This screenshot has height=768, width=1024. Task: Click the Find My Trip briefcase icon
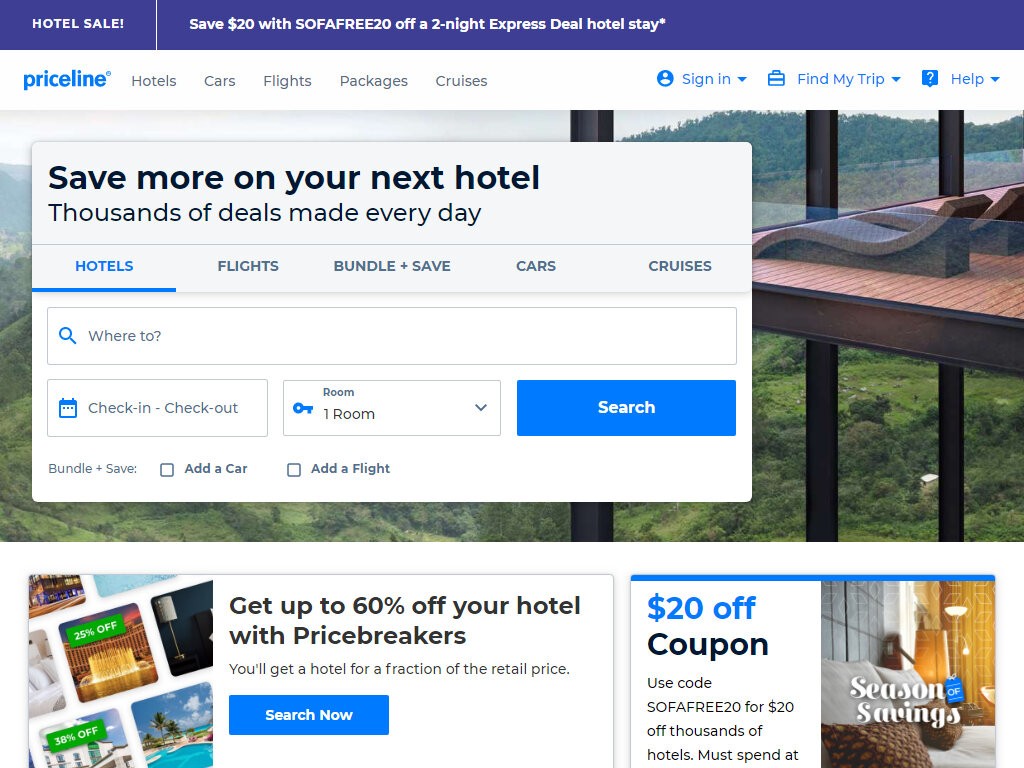point(776,78)
